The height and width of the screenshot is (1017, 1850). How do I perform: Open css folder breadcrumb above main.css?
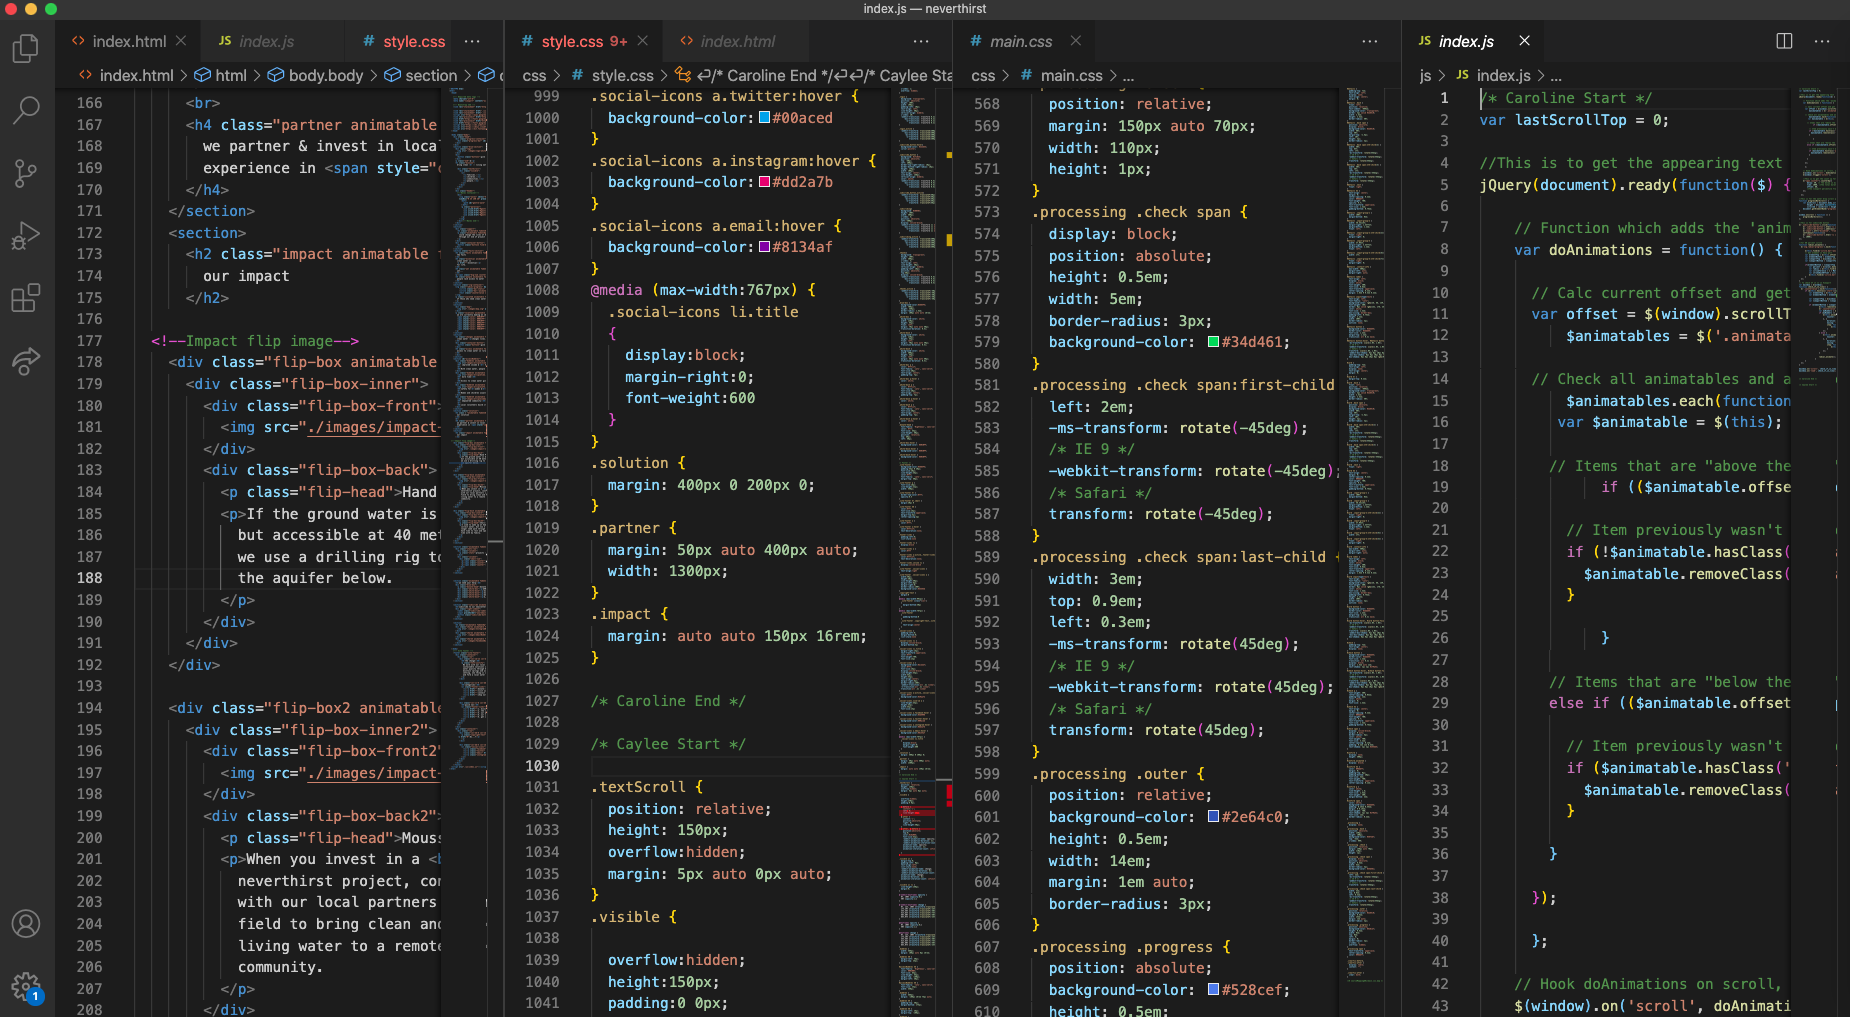tap(983, 76)
